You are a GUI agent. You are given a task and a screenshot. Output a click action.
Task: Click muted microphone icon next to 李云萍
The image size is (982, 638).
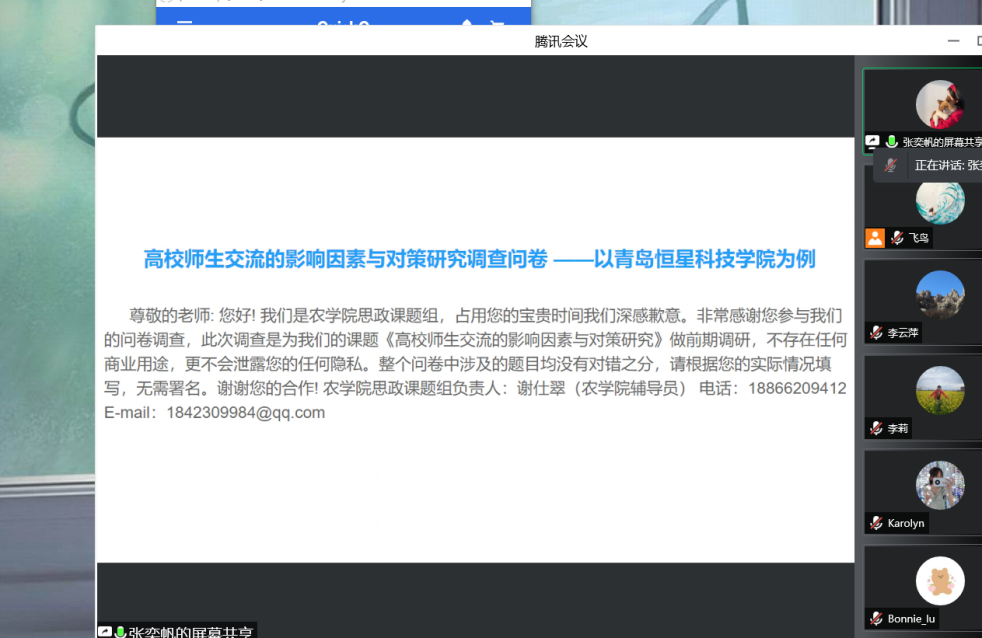(876, 333)
